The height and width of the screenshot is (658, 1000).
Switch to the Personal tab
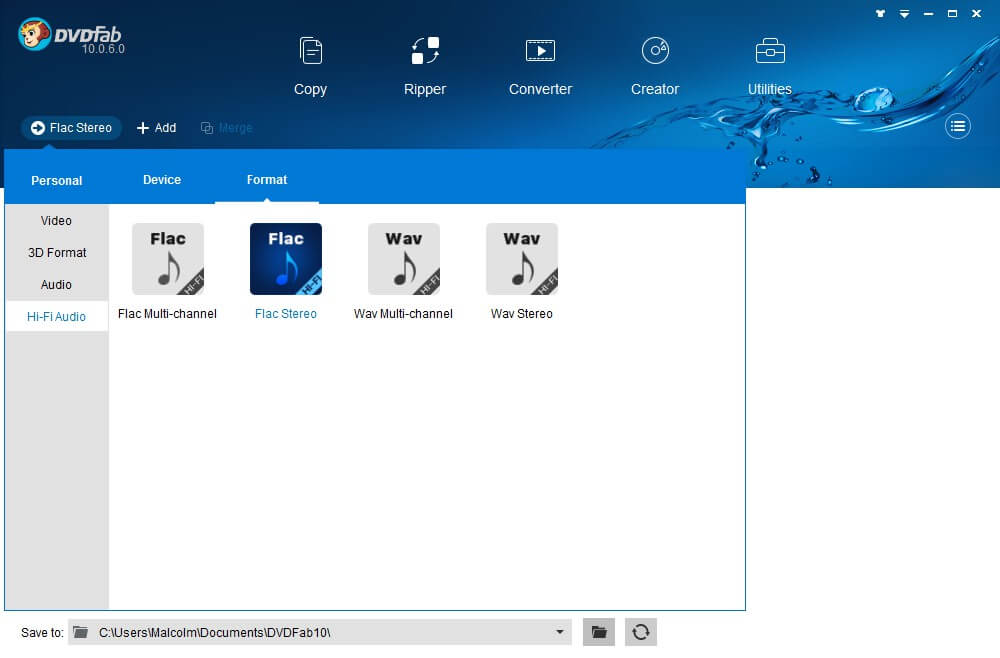[x=57, y=181]
